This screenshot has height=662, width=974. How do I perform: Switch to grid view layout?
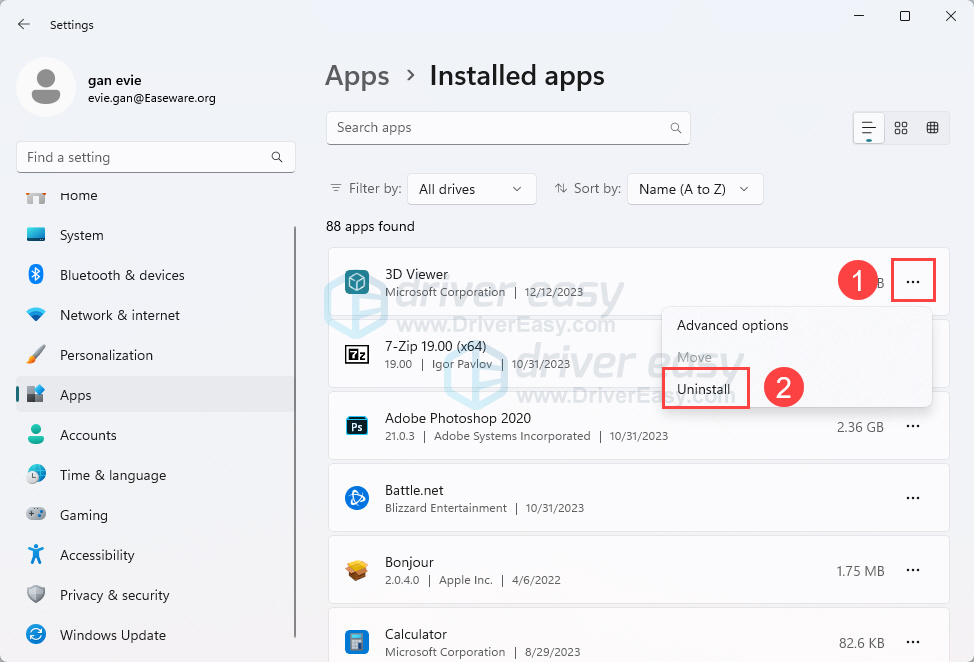[x=901, y=128]
